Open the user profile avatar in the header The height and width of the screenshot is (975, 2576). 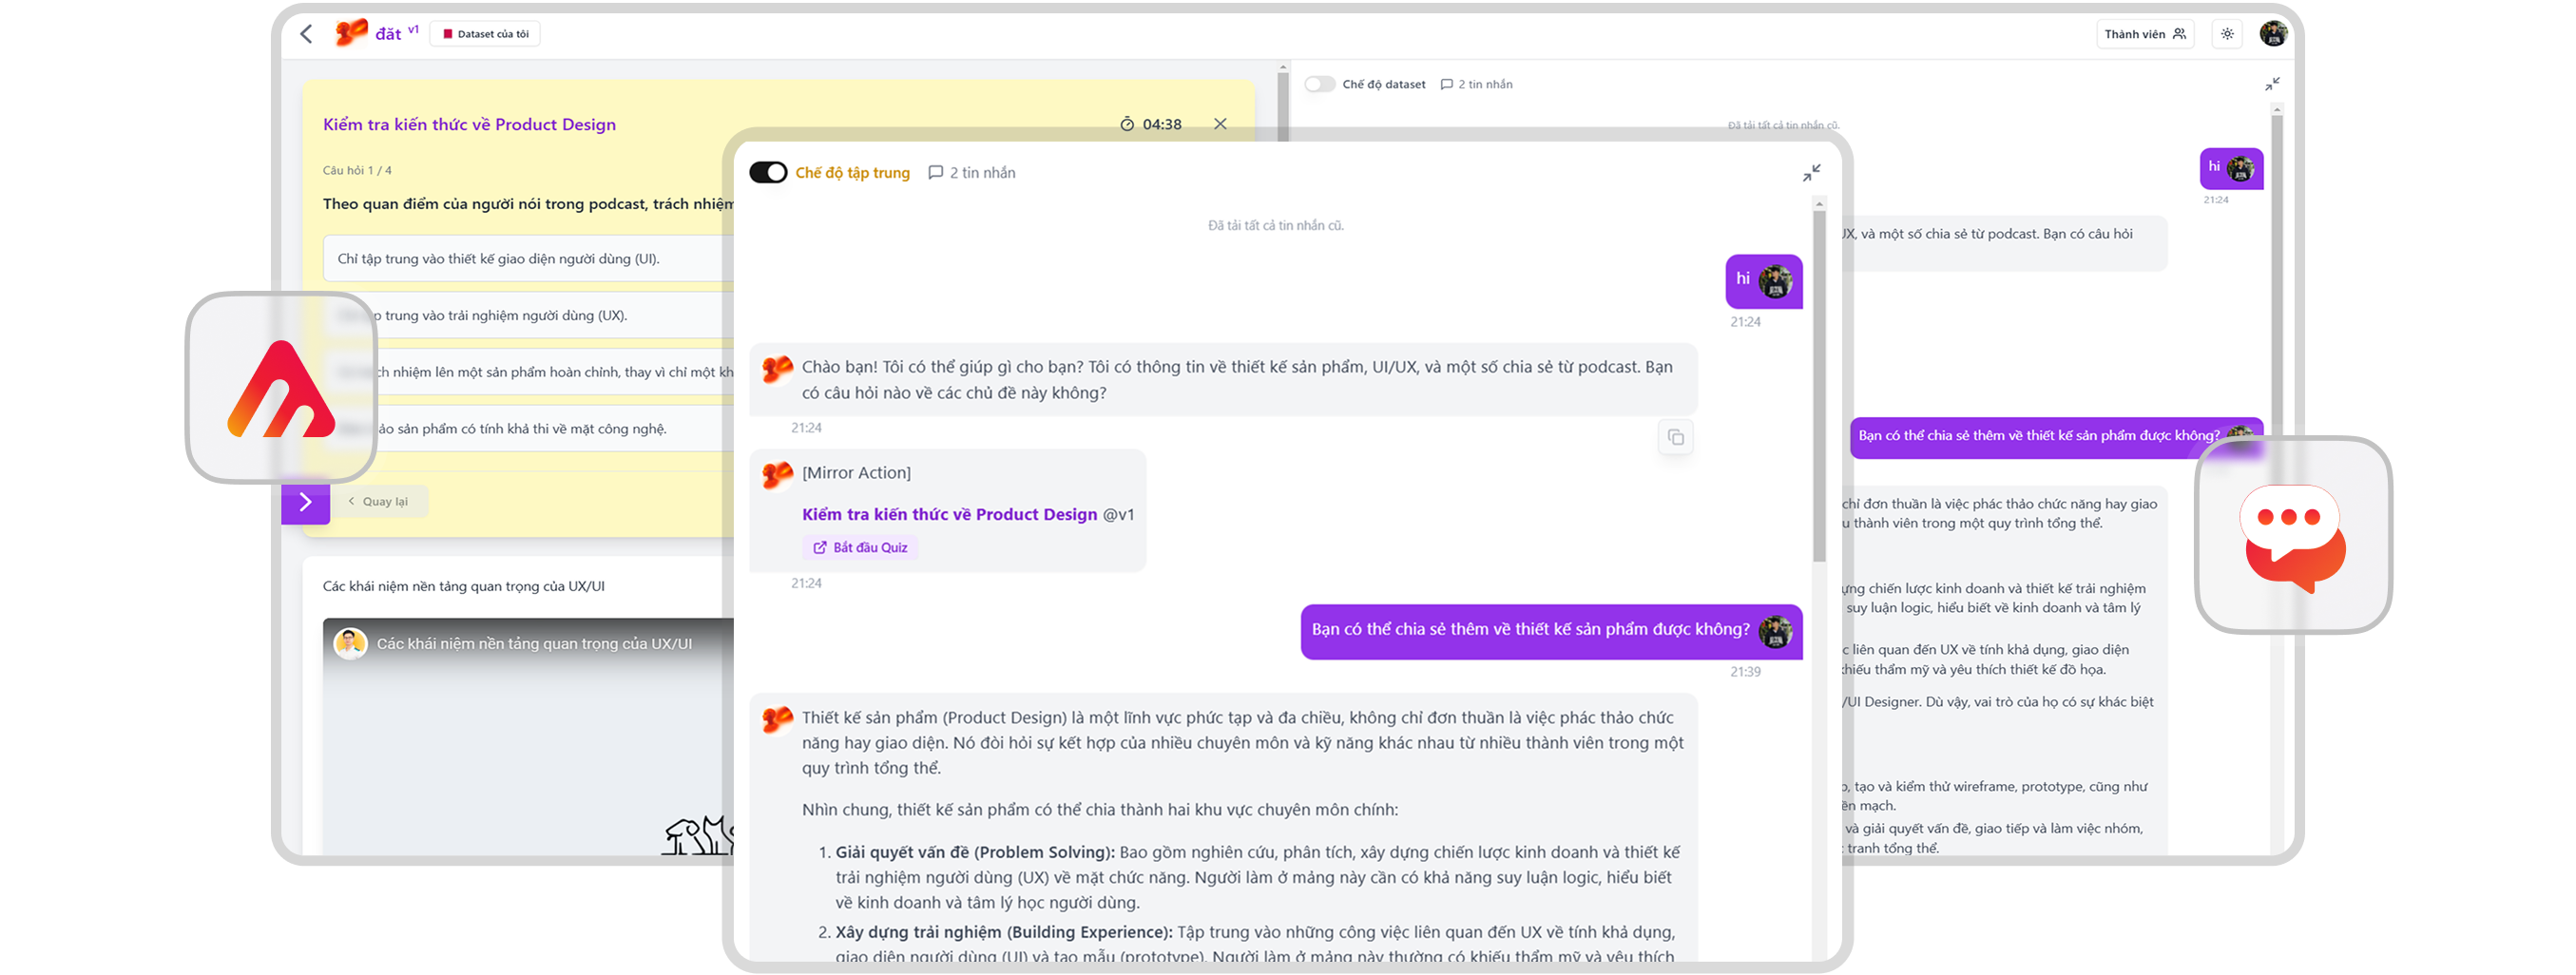tap(2273, 34)
